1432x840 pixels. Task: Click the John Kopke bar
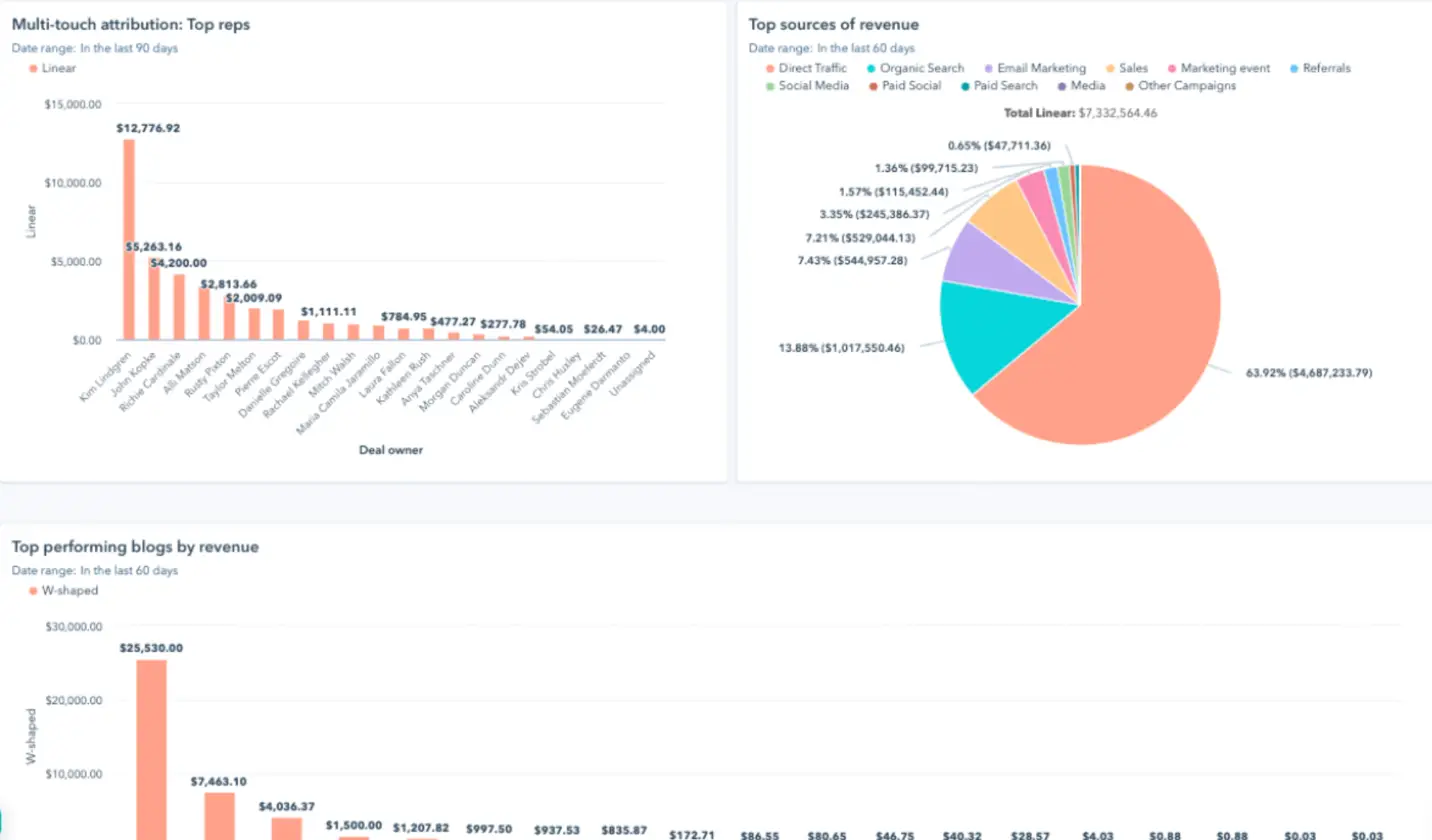click(x=154, y=298)
